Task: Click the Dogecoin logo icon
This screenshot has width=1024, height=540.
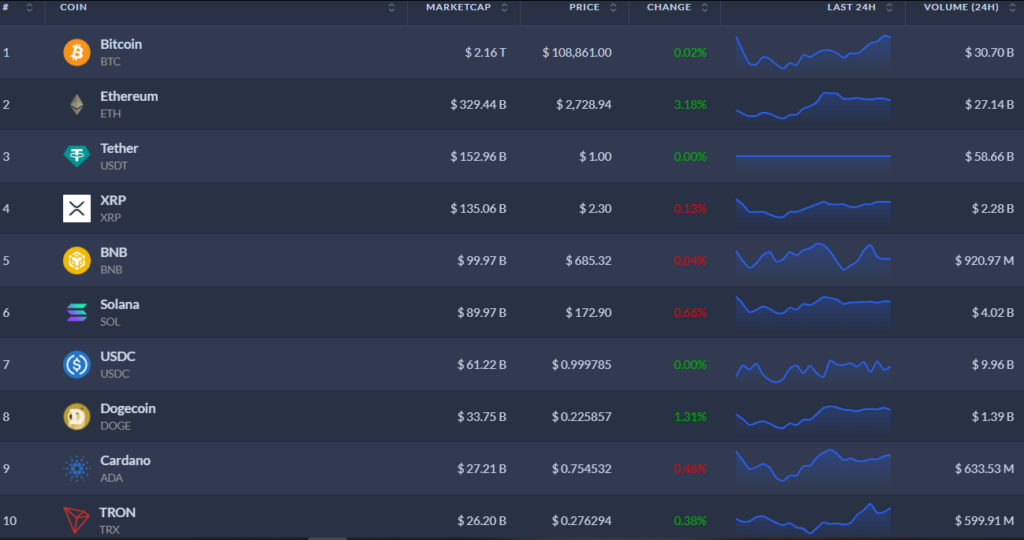Action: (x=77, y=416)
